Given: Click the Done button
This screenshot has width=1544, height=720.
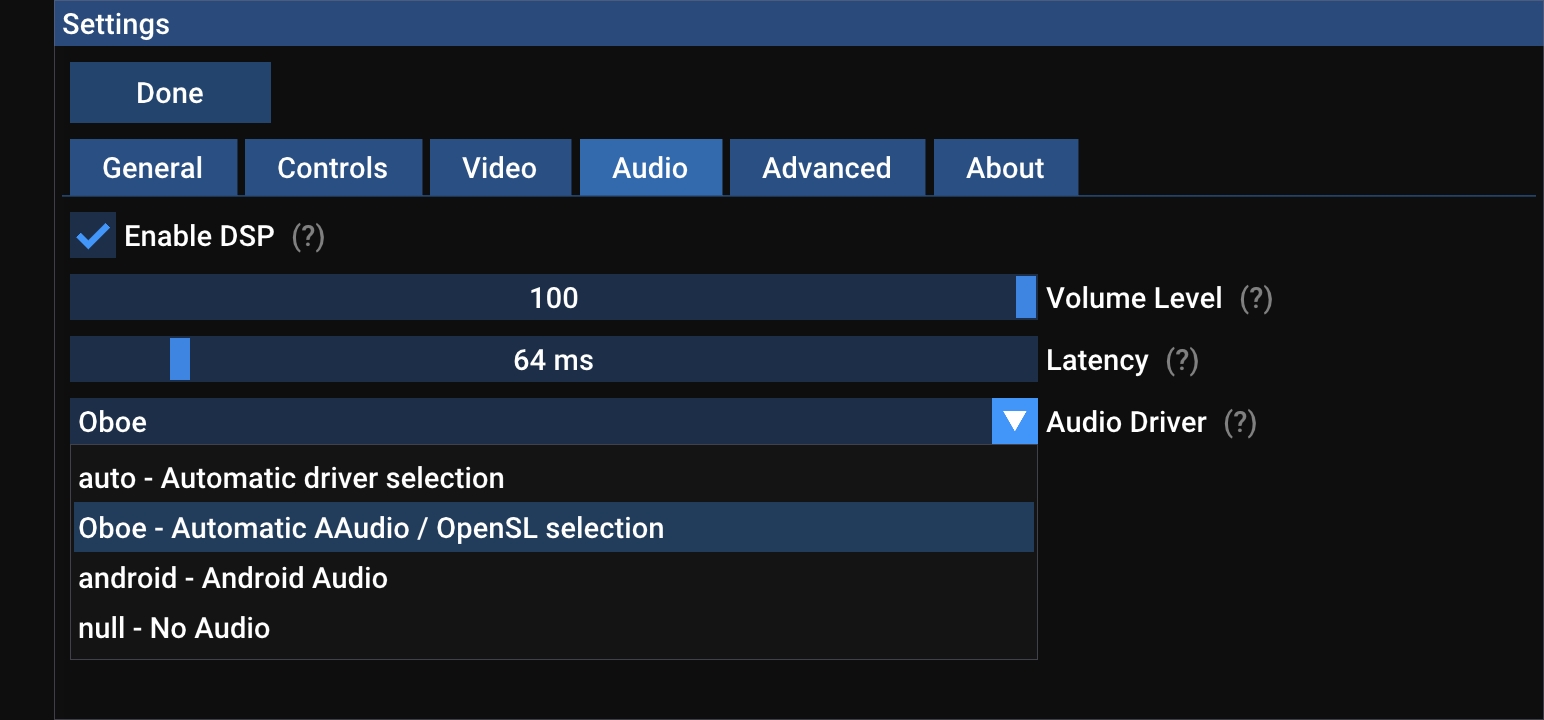Looking at the screenshot, I should 170,93.
